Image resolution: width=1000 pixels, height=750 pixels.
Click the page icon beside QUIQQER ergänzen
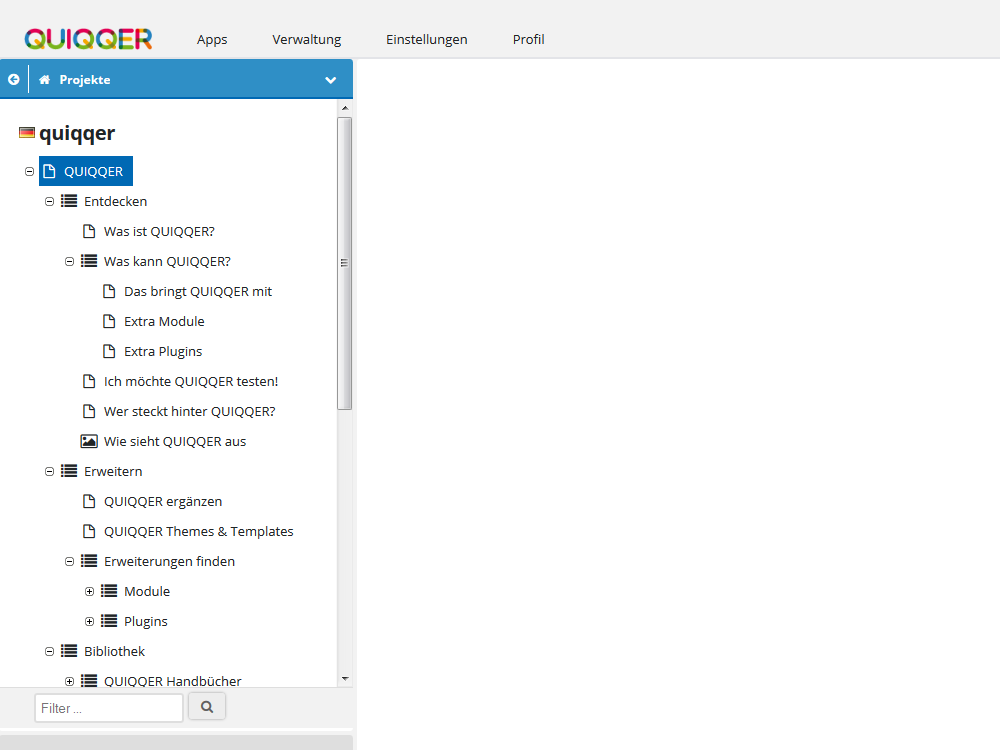tap(89, 501)
